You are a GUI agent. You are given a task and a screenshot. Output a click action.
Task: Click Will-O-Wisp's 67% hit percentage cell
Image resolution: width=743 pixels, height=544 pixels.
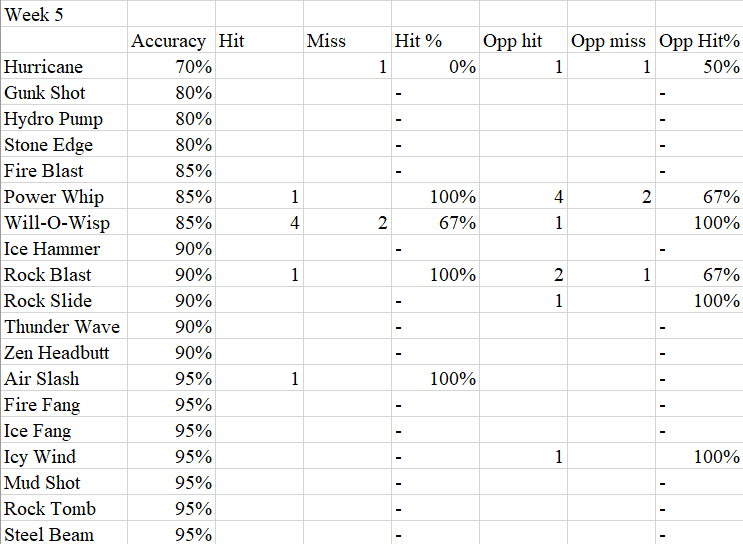click(x=435, y=223)
